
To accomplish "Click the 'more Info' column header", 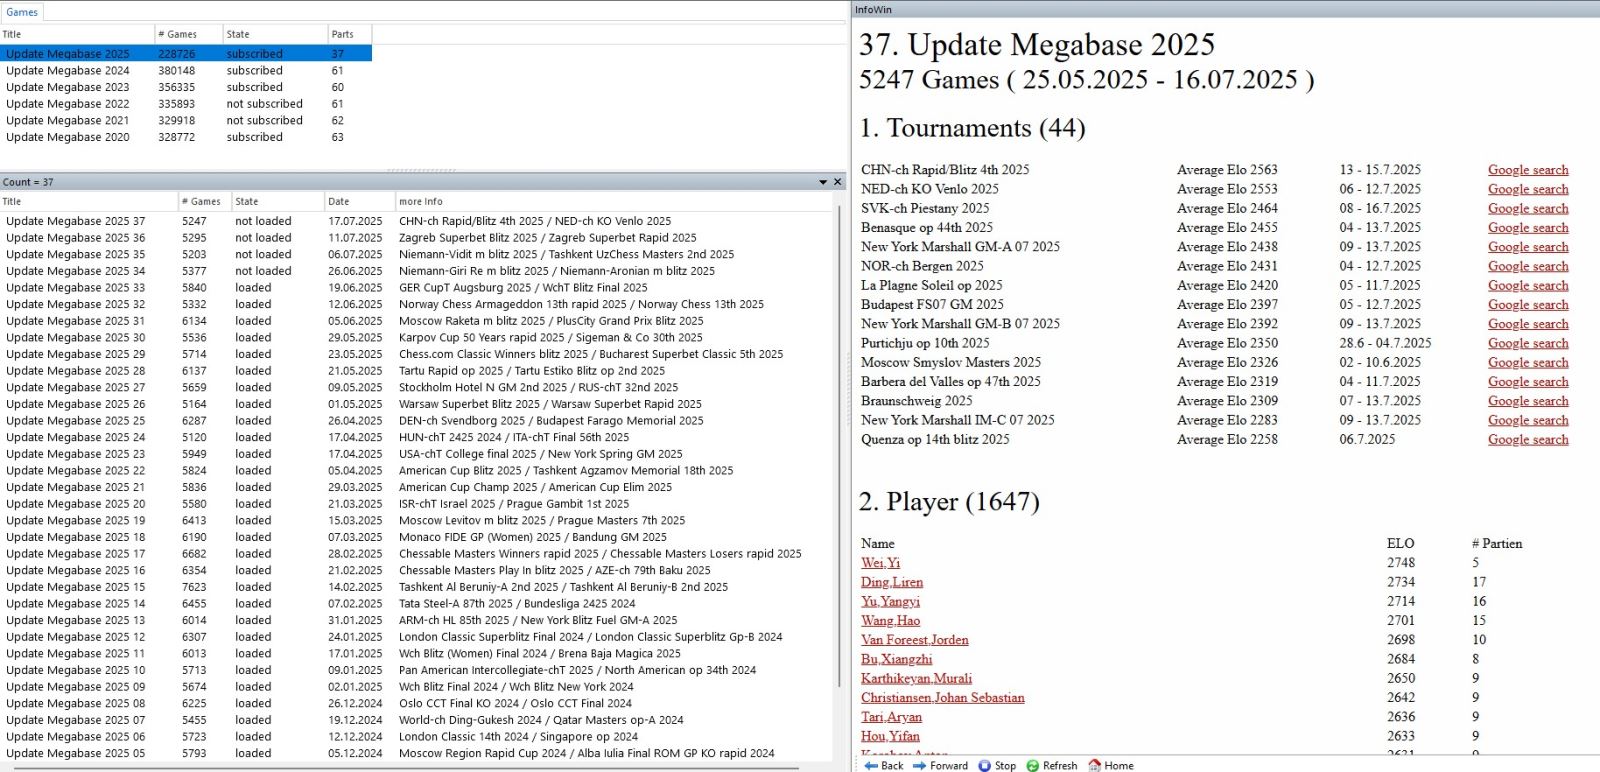I will pos(420,201).
